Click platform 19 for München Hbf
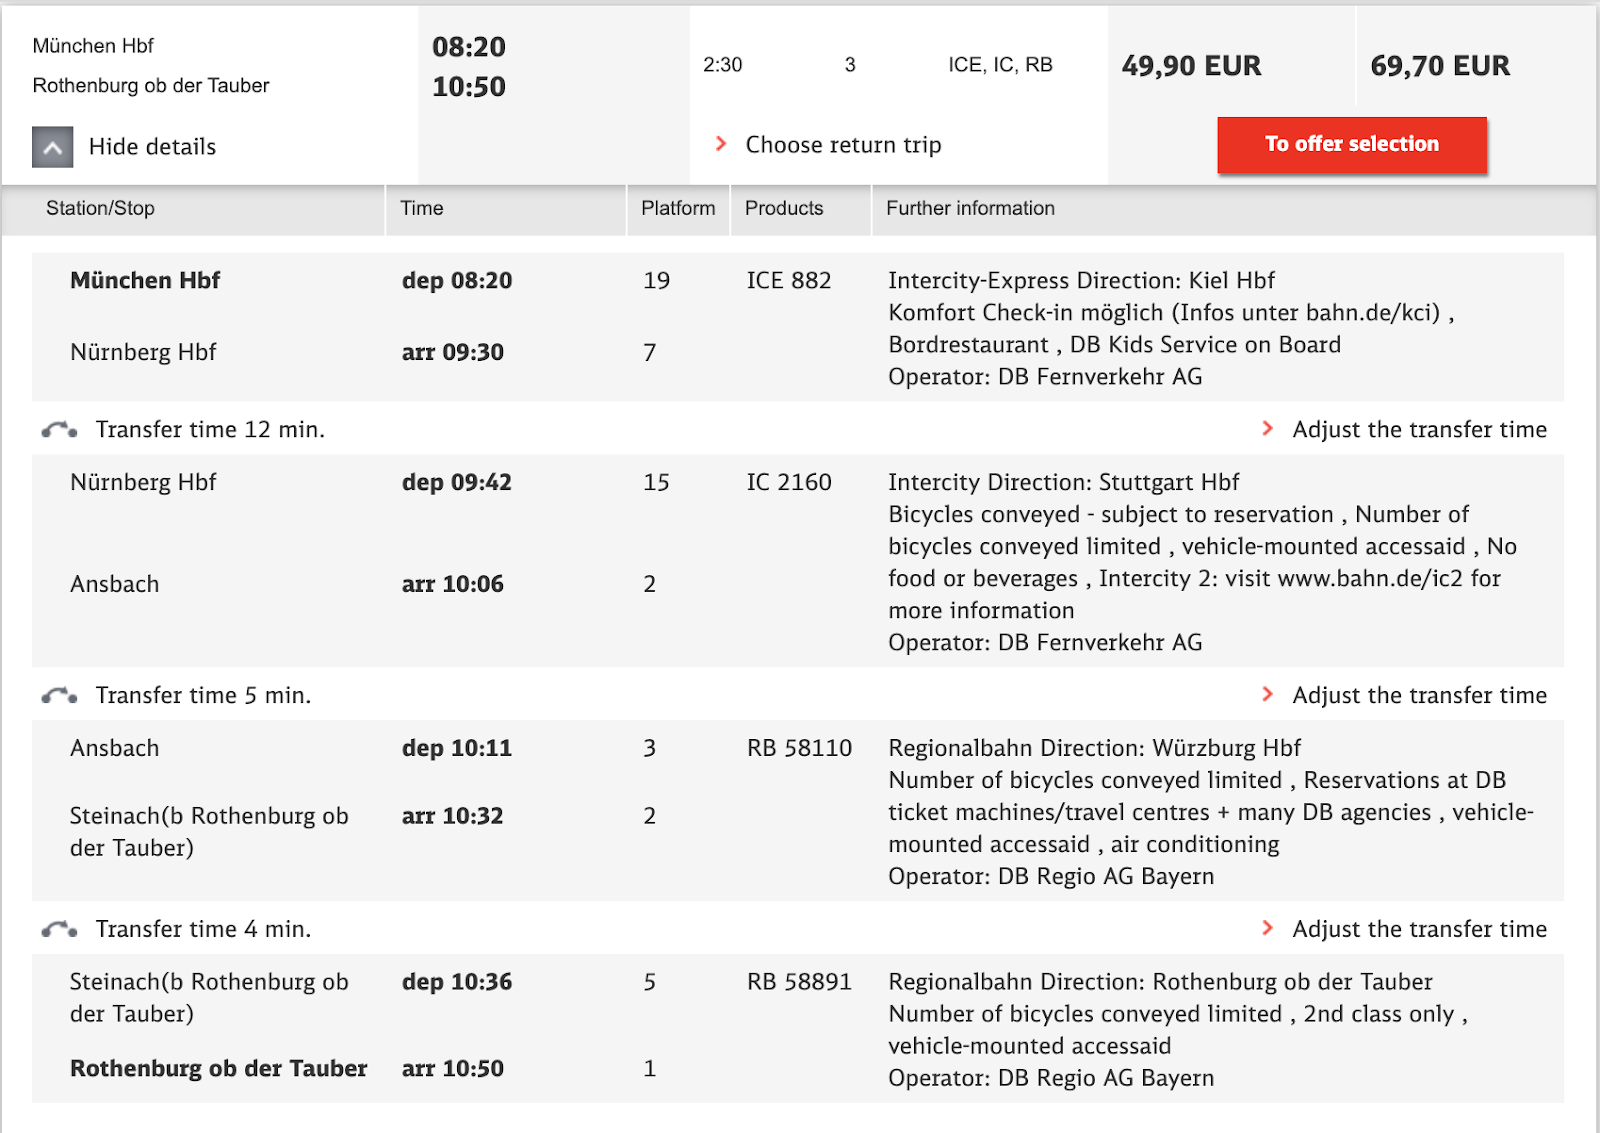1600x1133 pixels. pos(657,281)
